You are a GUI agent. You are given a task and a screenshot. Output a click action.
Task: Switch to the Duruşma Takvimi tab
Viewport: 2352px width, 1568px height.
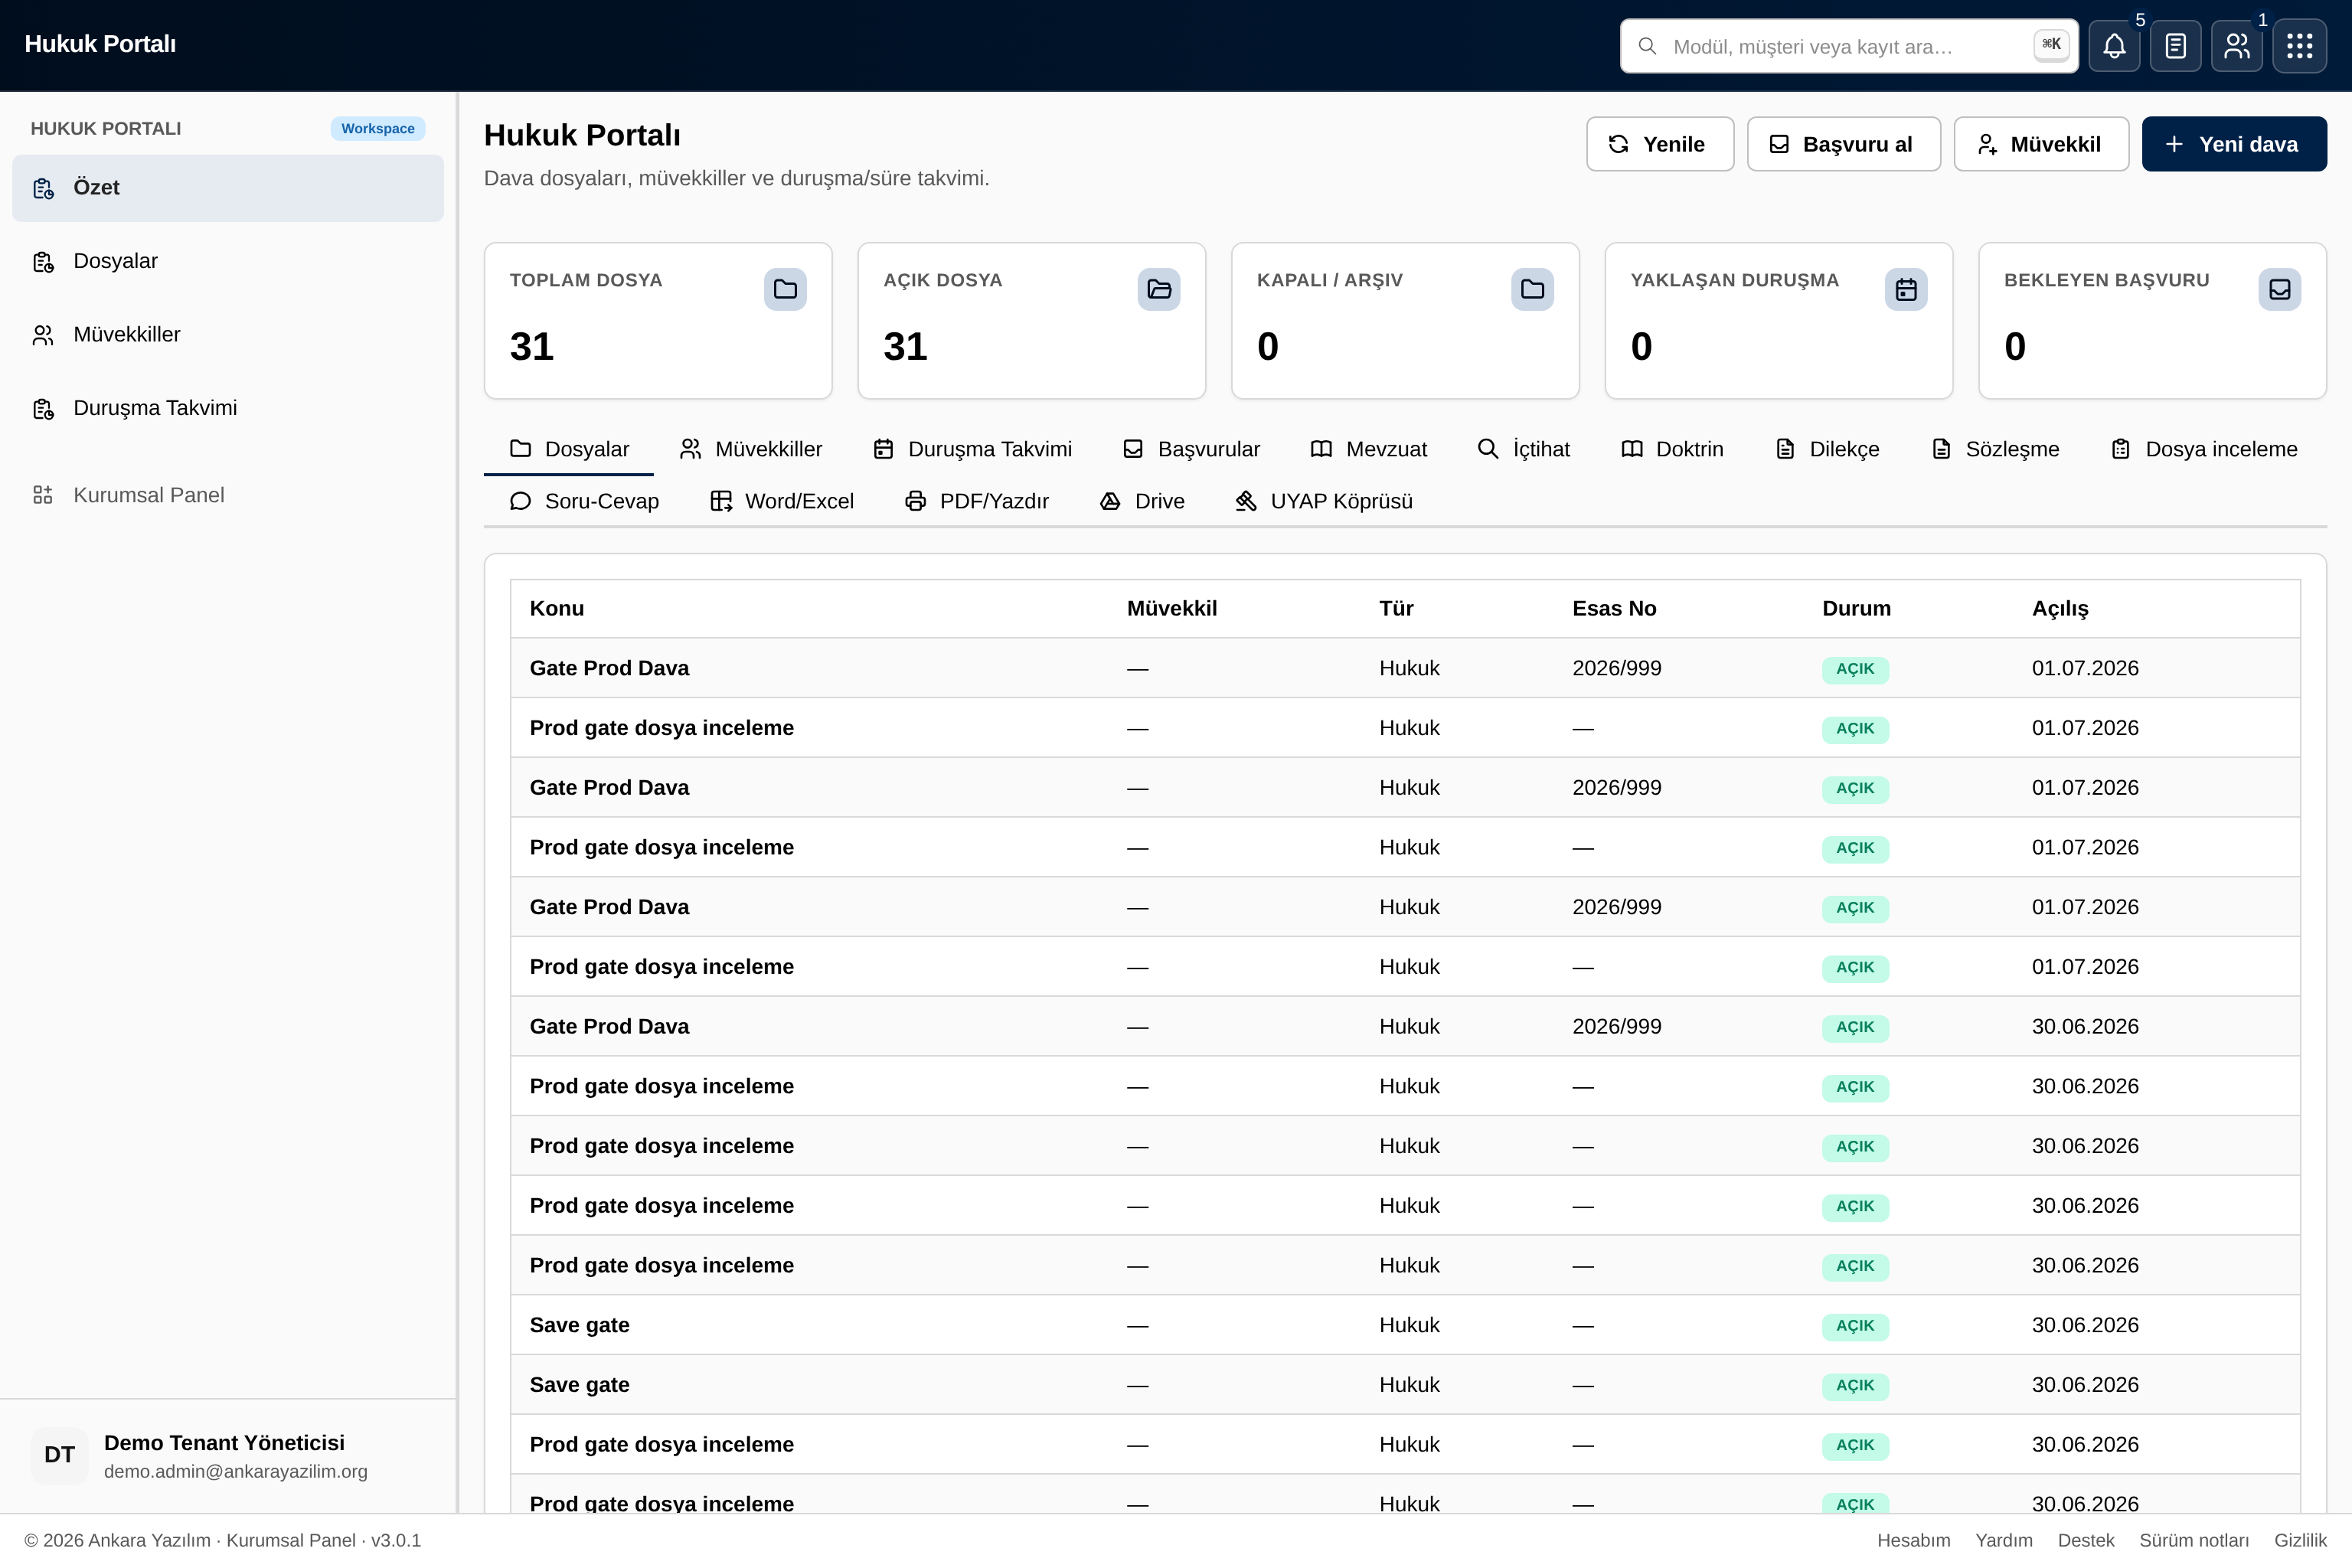972,449
